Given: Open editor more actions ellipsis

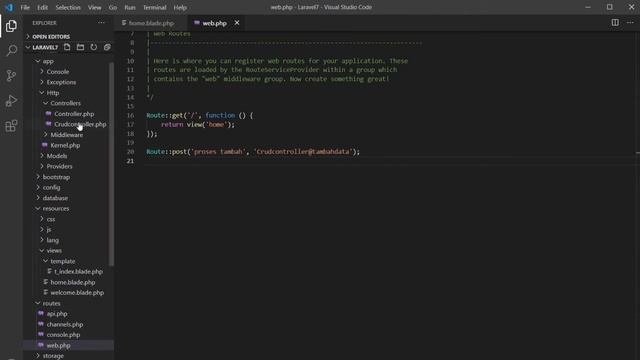Looking at the screenshot, I should point(630,23).
